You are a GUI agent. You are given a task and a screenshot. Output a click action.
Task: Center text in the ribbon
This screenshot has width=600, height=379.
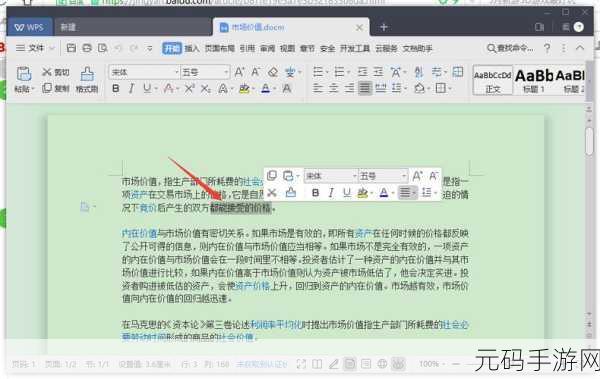(334, 88)
